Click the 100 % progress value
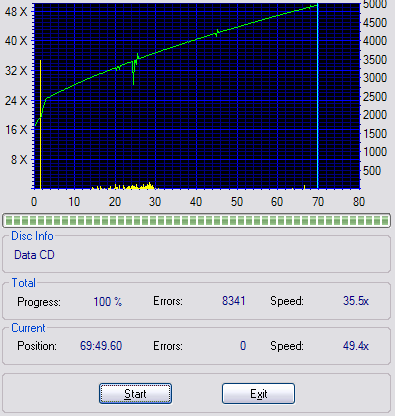Viewport: 395px width, 416px height. [x=108, y=302]
